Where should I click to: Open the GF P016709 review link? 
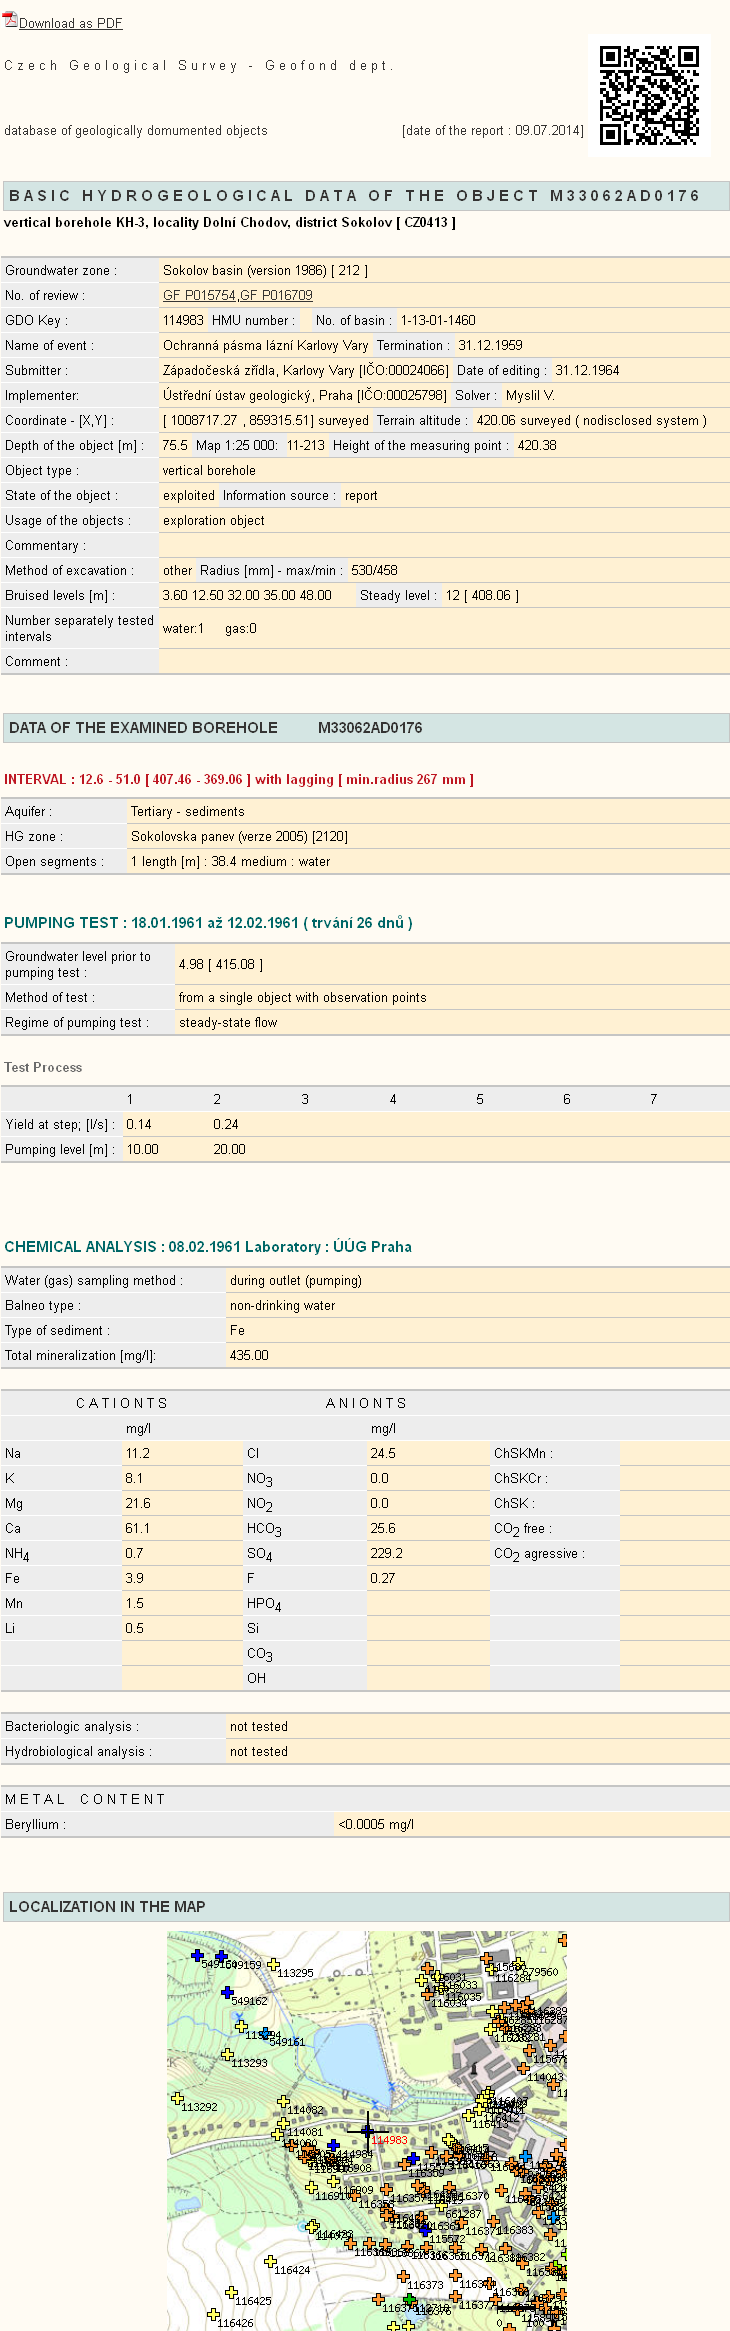tap(276, 295)
